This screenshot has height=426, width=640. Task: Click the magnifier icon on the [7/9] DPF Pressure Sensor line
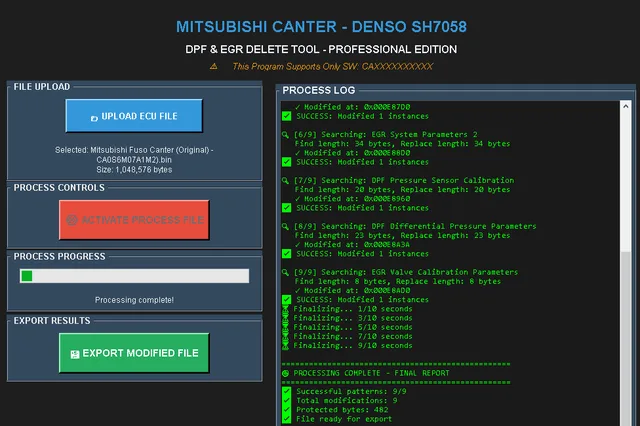point(285,180)
